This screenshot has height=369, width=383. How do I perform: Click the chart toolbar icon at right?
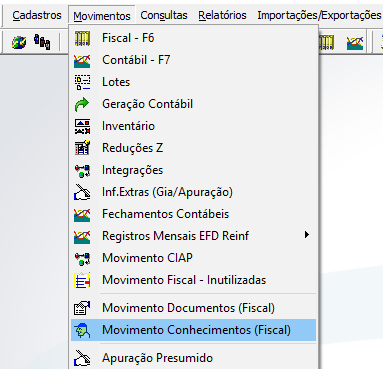click(355, 43)
